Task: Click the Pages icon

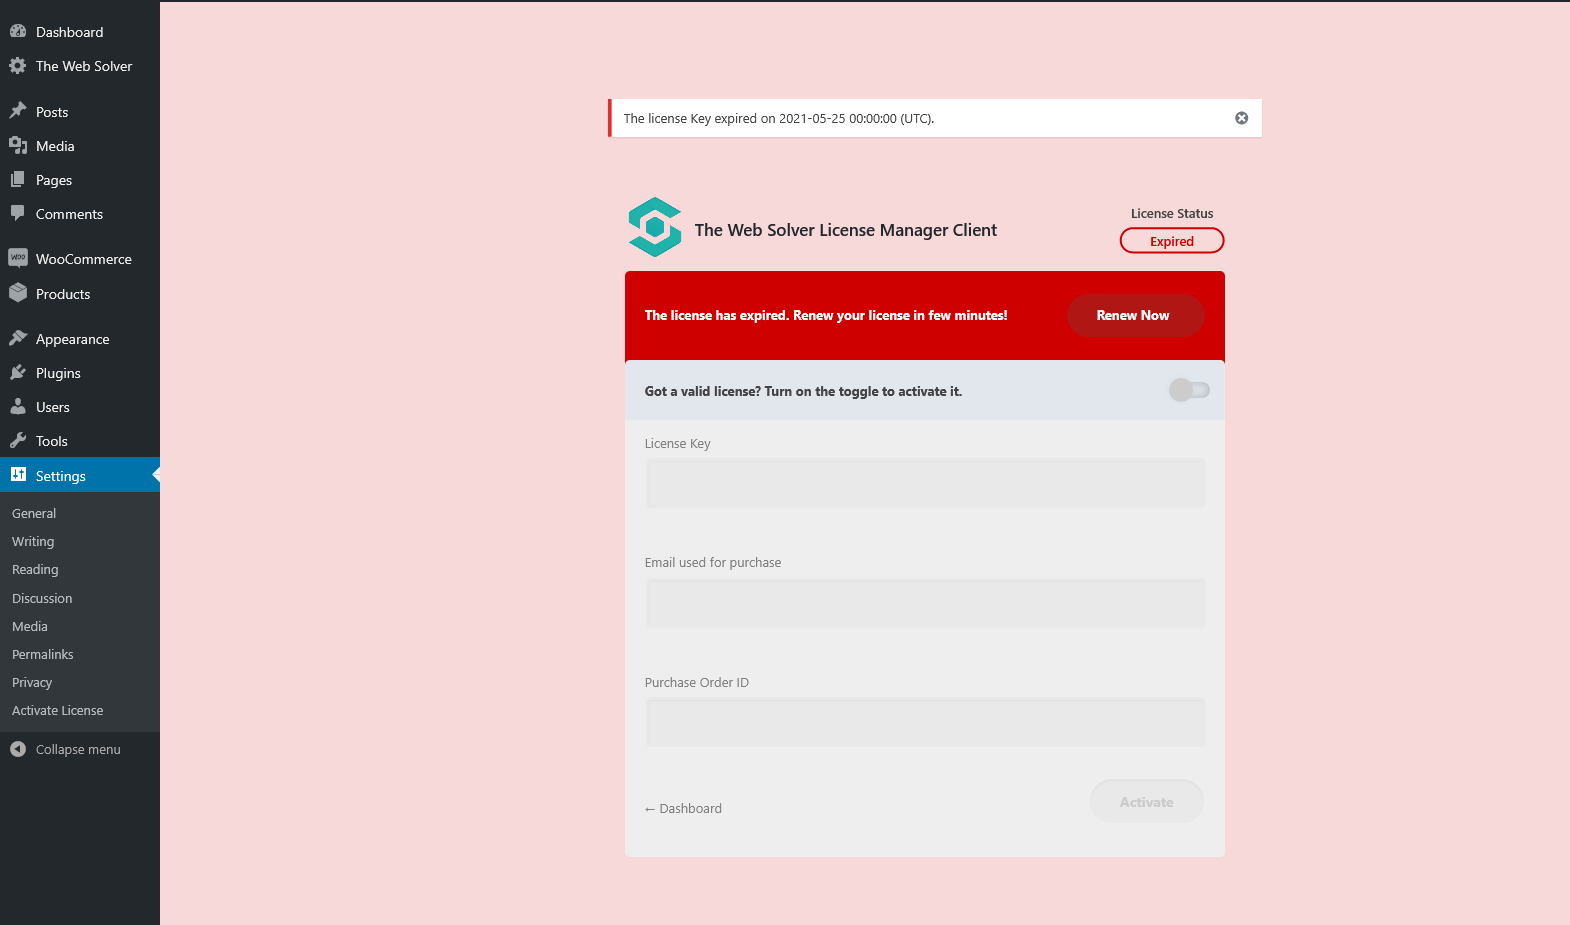Action: pos(18,179)
